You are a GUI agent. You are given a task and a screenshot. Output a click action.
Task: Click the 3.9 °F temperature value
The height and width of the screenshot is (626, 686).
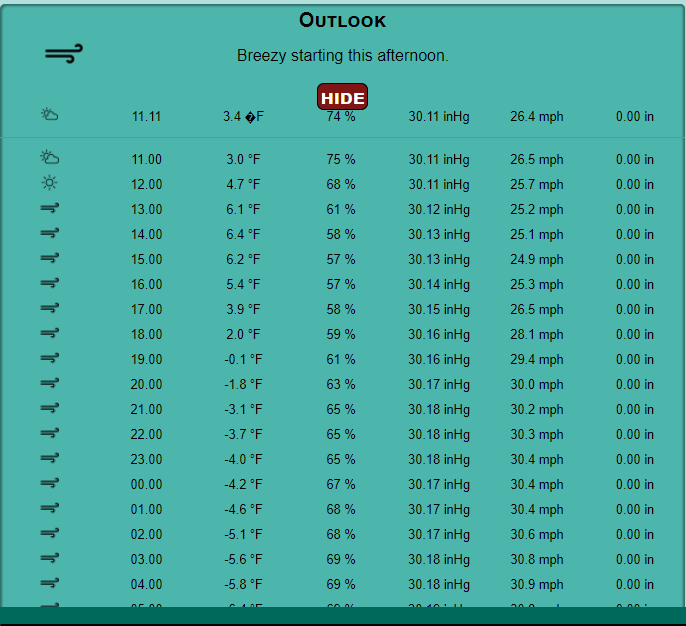[x=243, y=309]
